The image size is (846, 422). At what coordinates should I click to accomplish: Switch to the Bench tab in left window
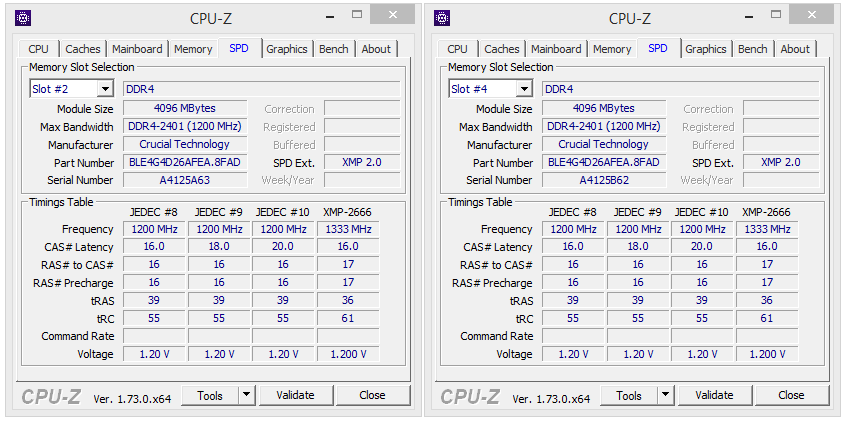click(x=333, y=49)
